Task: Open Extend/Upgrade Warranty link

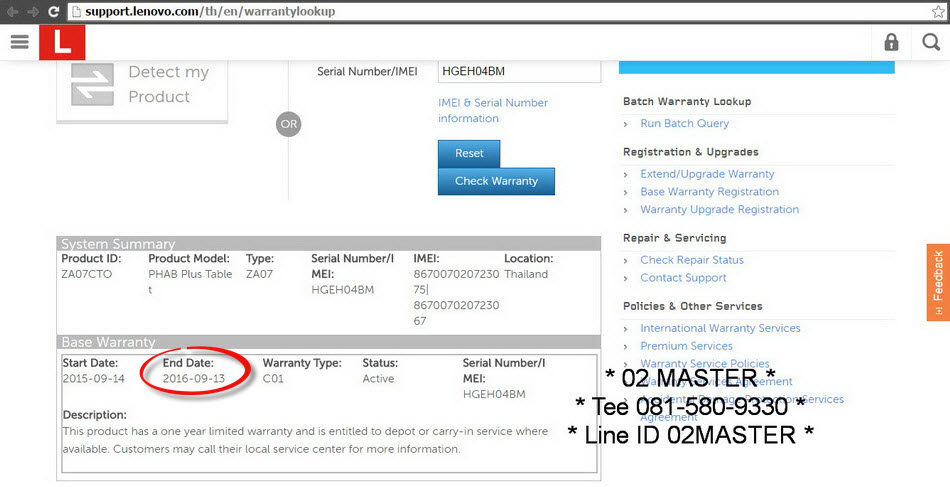Action: click(x=707, y=174)
